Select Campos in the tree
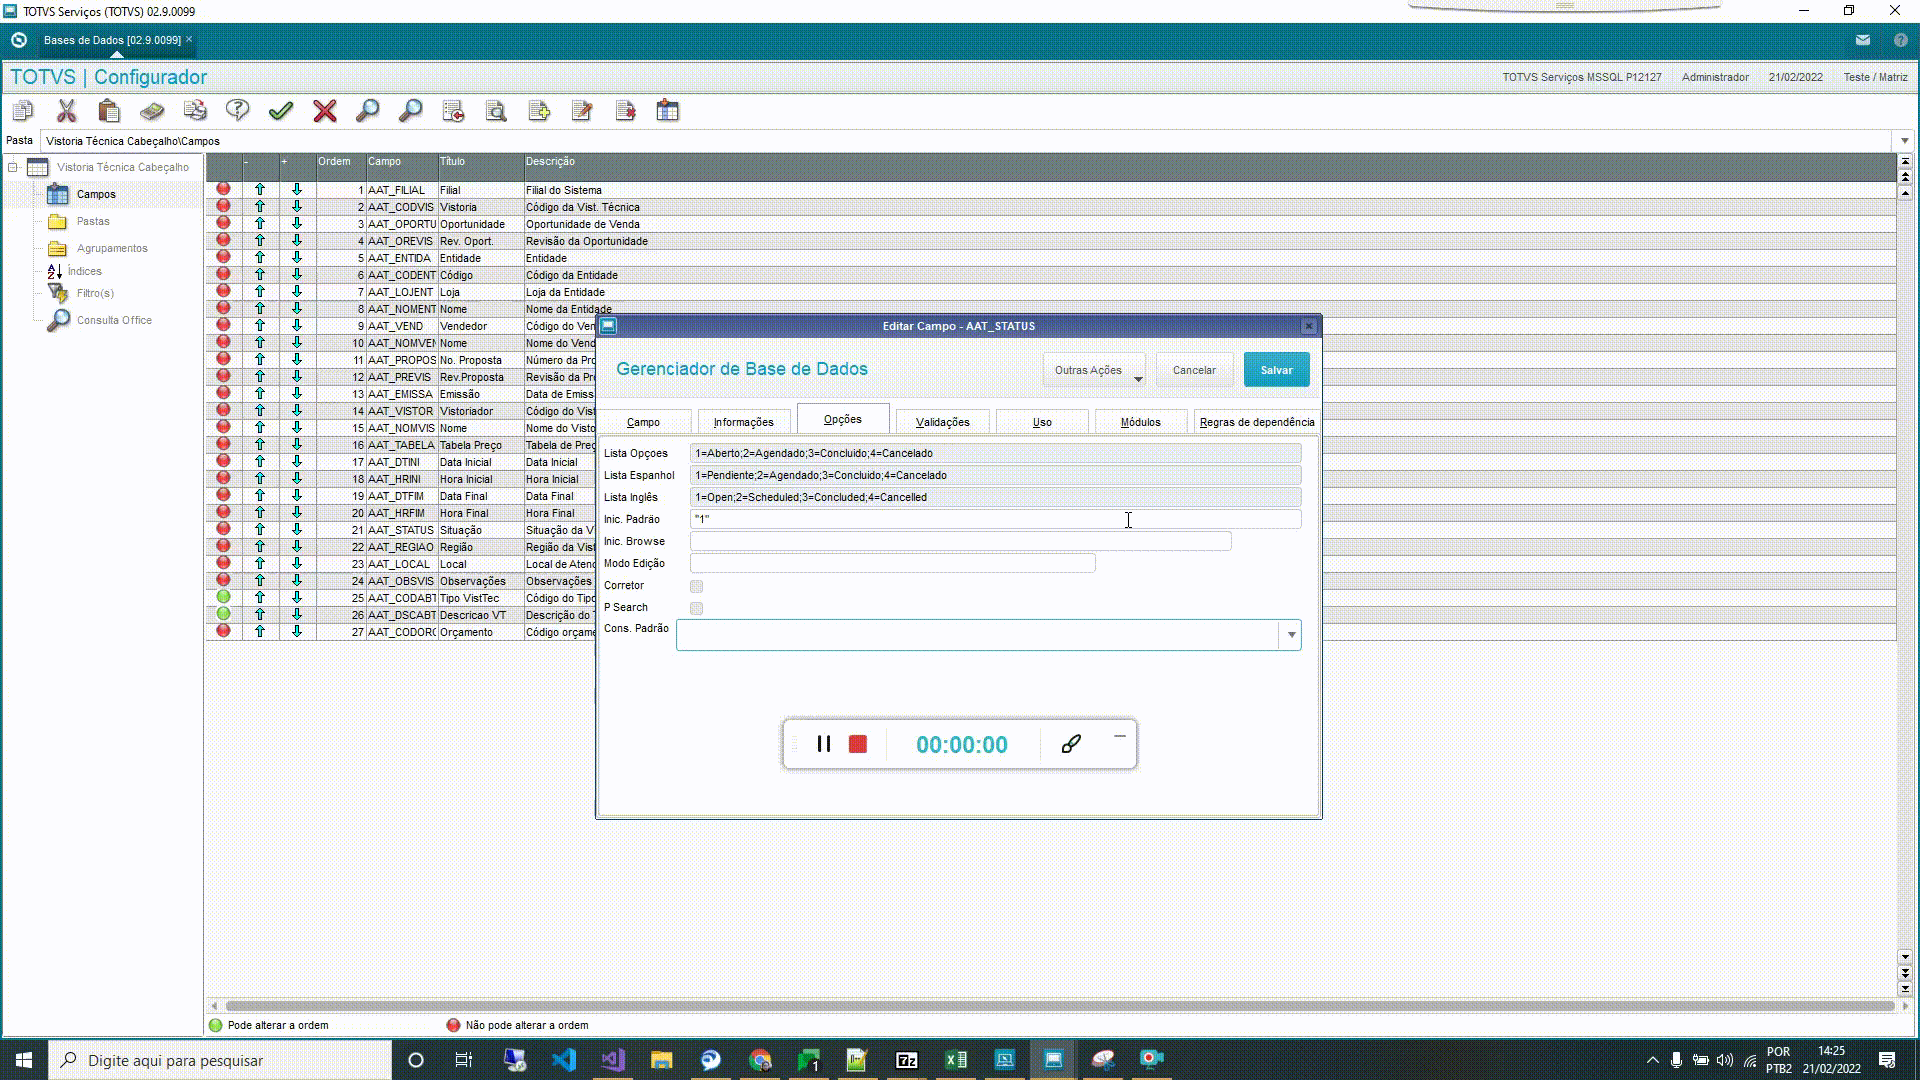 tap(96, 194)
